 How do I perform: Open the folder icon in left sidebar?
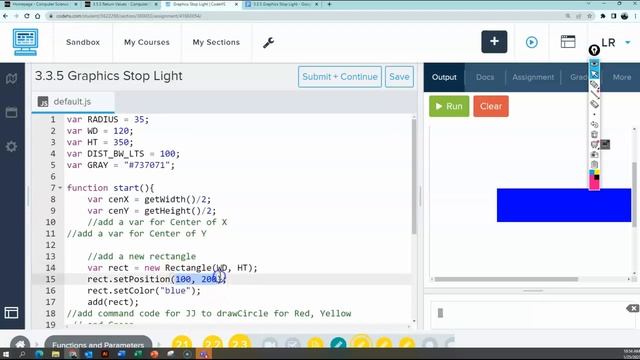coord(11,112)
